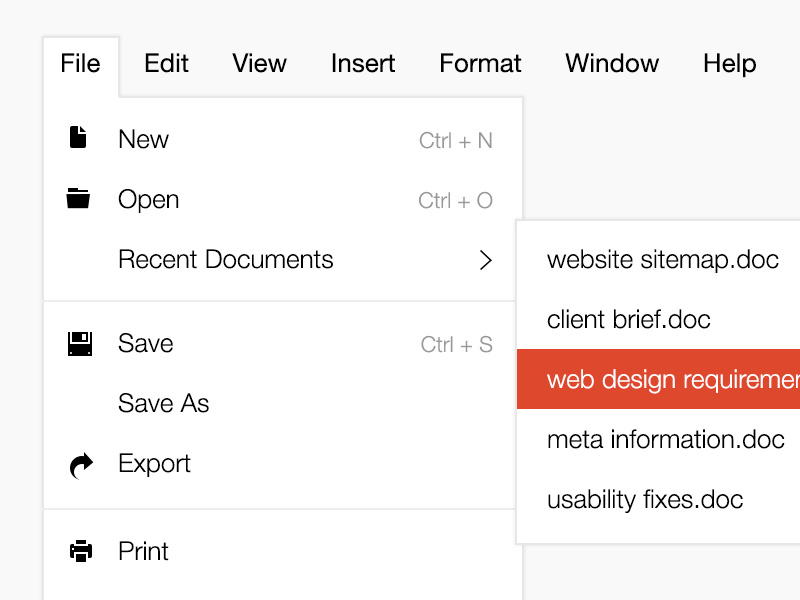Open the View menu
This screenshot has width=800, height=600.
259,64
